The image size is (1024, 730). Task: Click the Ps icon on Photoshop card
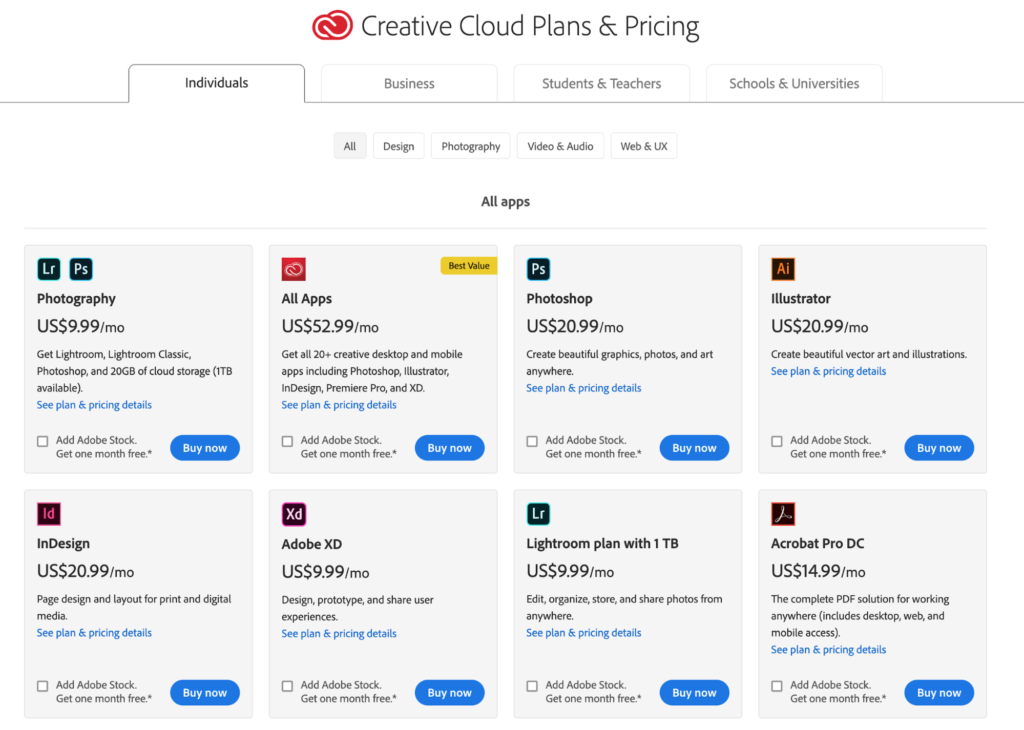click(x=538, y=269)
